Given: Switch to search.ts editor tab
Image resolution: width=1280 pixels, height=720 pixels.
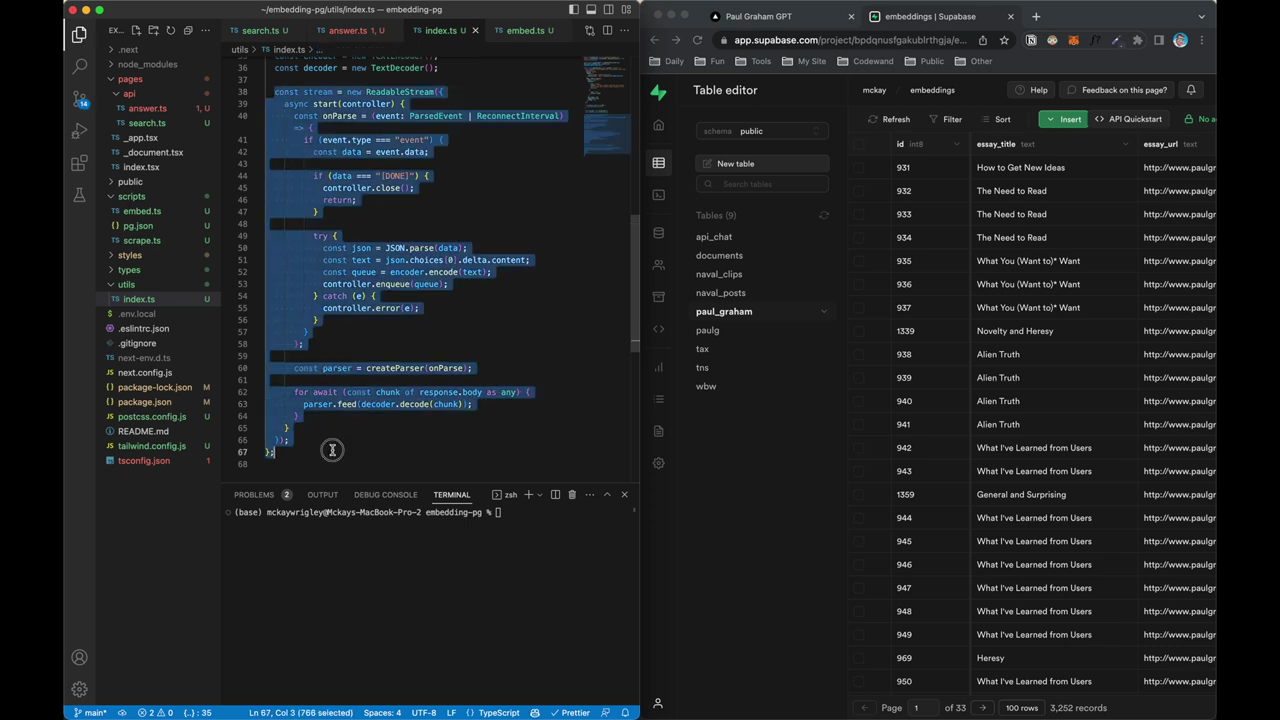Looking at the screenshot, I should (x=259, y=31).
